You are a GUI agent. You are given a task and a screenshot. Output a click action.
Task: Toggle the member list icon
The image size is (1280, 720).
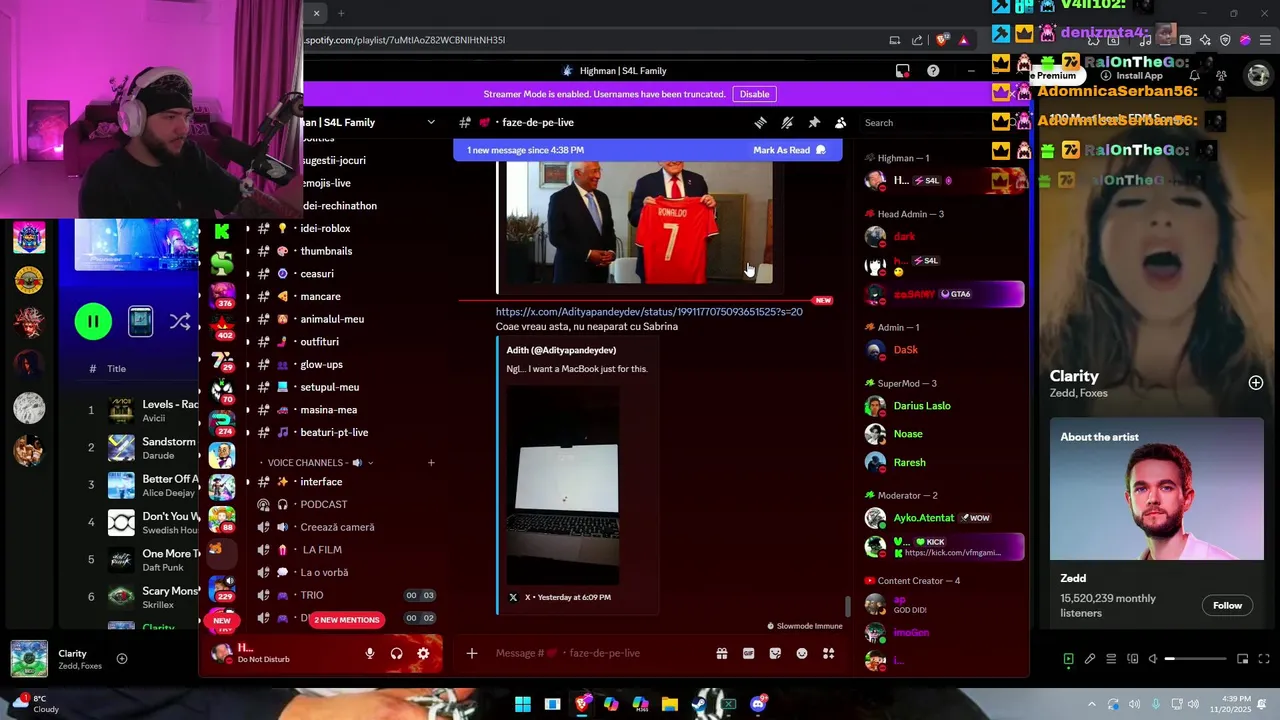pos(841,122)
